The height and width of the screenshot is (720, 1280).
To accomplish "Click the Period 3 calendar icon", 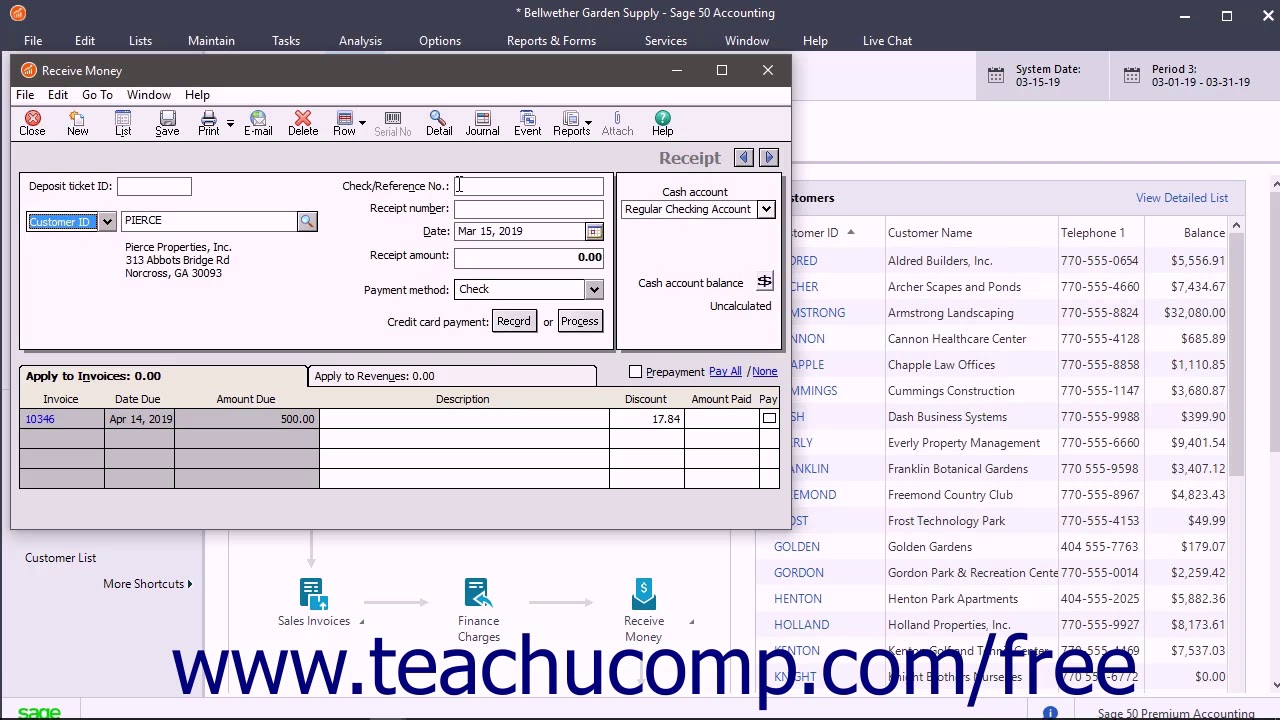I will click(1132, 76).
